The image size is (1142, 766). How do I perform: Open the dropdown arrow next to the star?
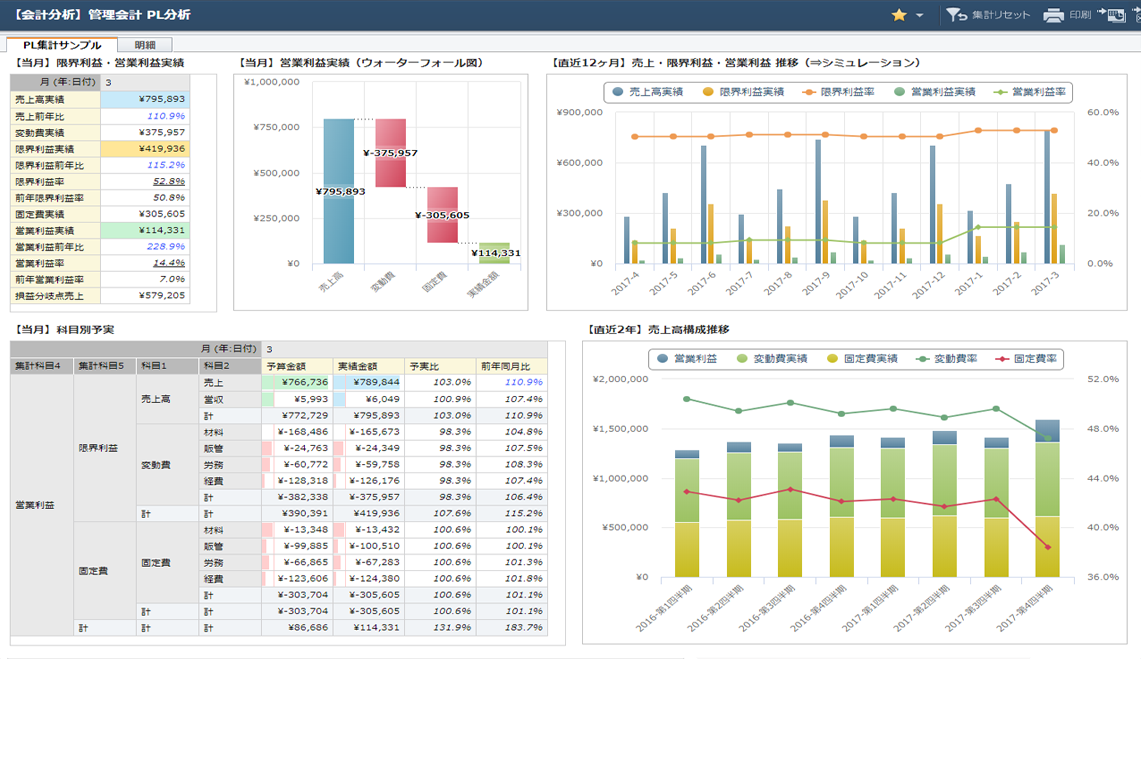tap(919, 15)
